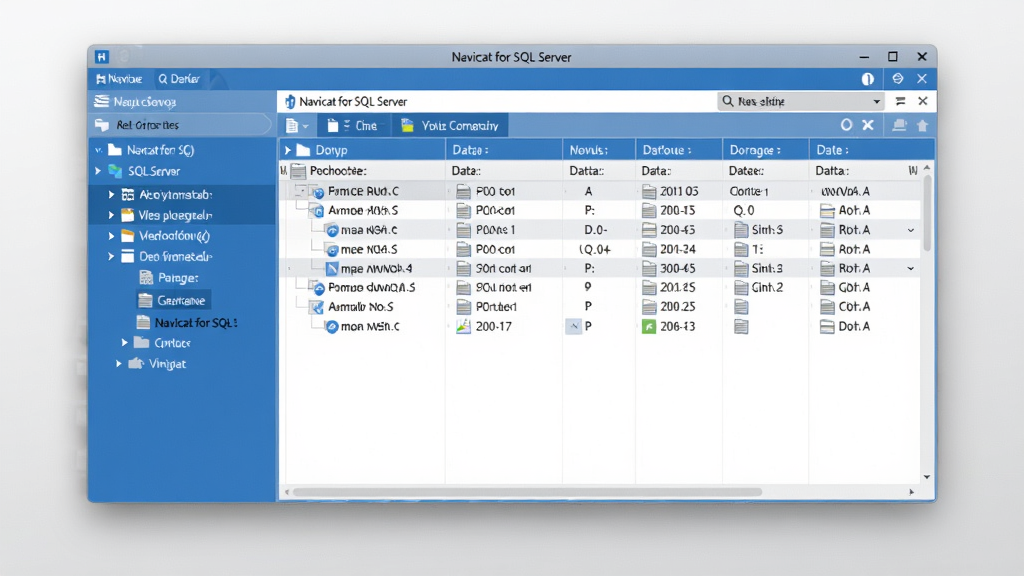This screenshot has height=576, width=1024.
Task: Click the icon of Amulb No:S row
Action: 318,307
